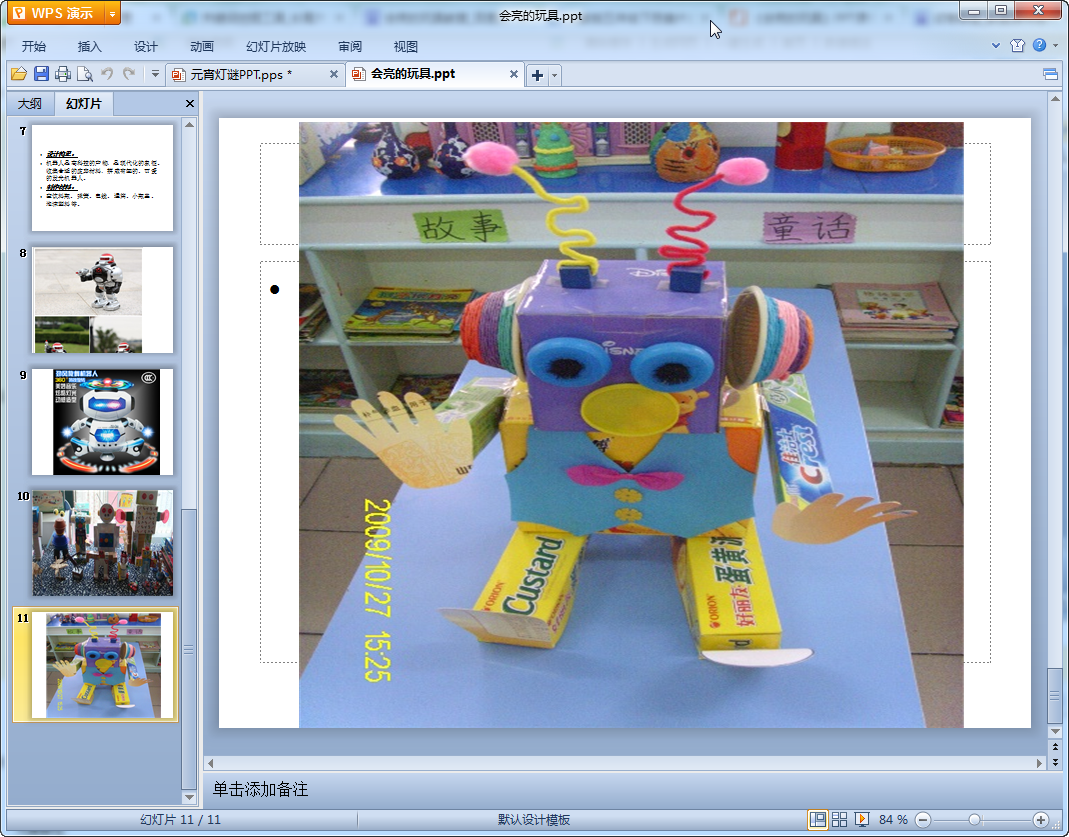Click the horizontal scrollbar right arrow
This screenshot has height=837, width=1069.
click(1040, 763)
